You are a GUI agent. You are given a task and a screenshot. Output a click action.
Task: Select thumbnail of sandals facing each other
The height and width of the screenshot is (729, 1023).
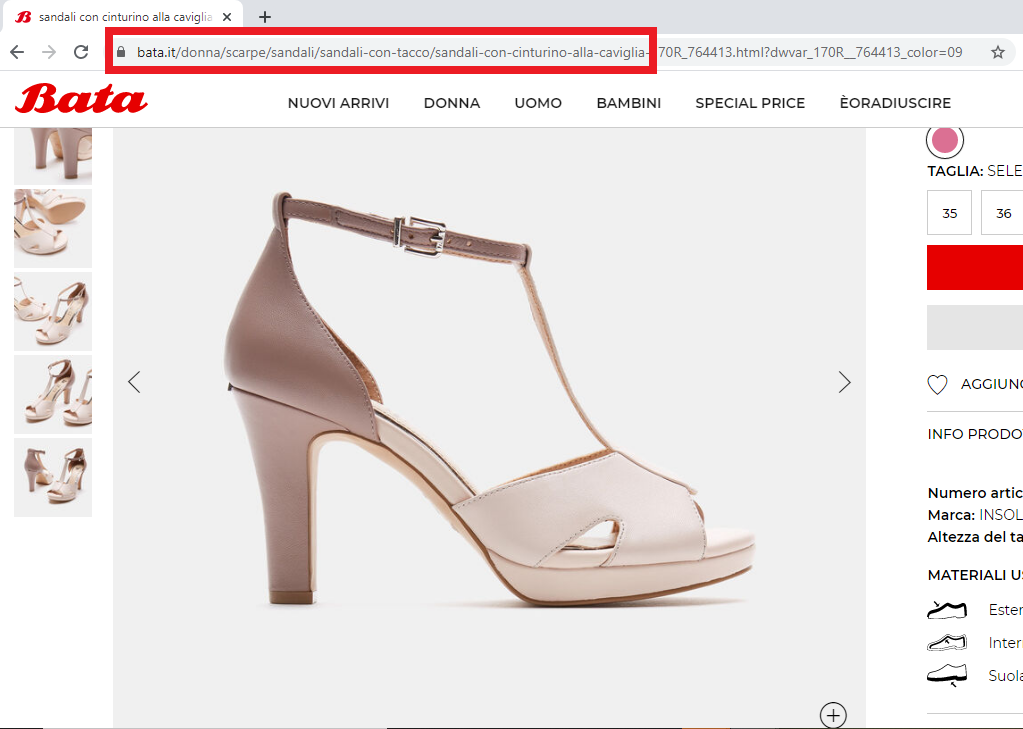53,477
